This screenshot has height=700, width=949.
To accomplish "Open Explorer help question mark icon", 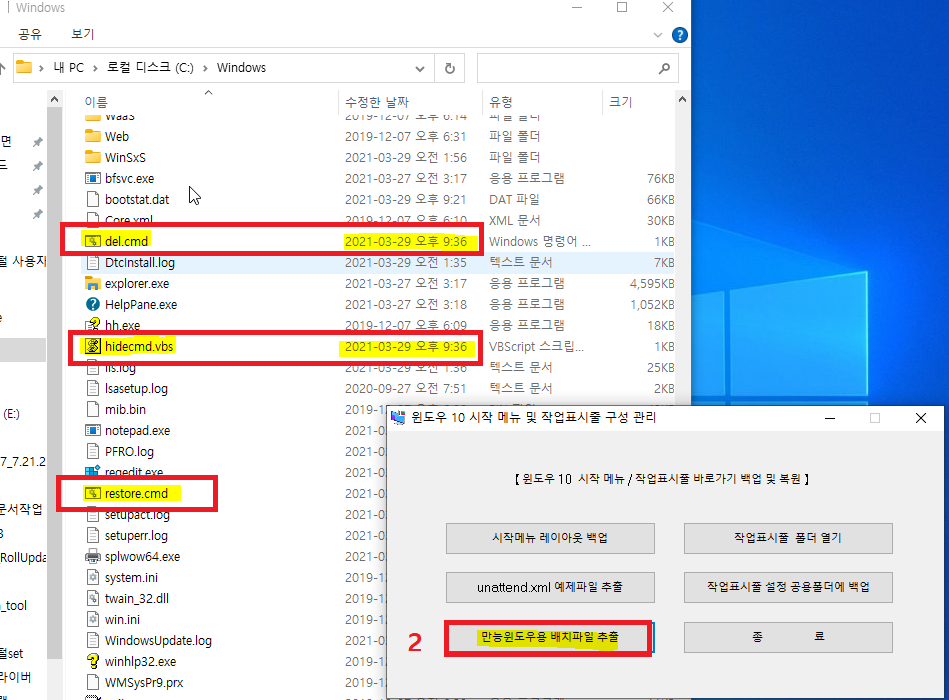I will pos(680,35).
